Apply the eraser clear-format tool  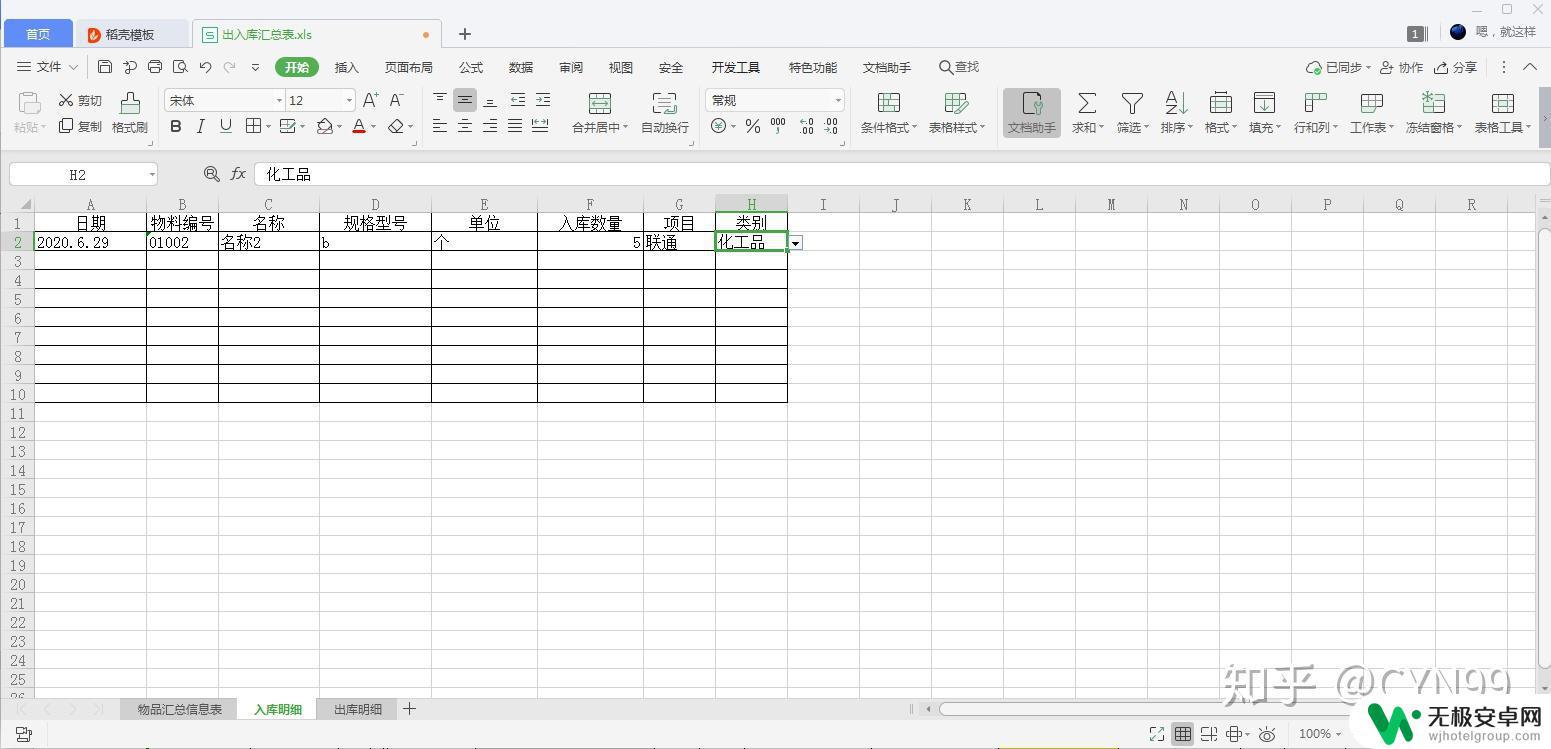coord(396,126)
